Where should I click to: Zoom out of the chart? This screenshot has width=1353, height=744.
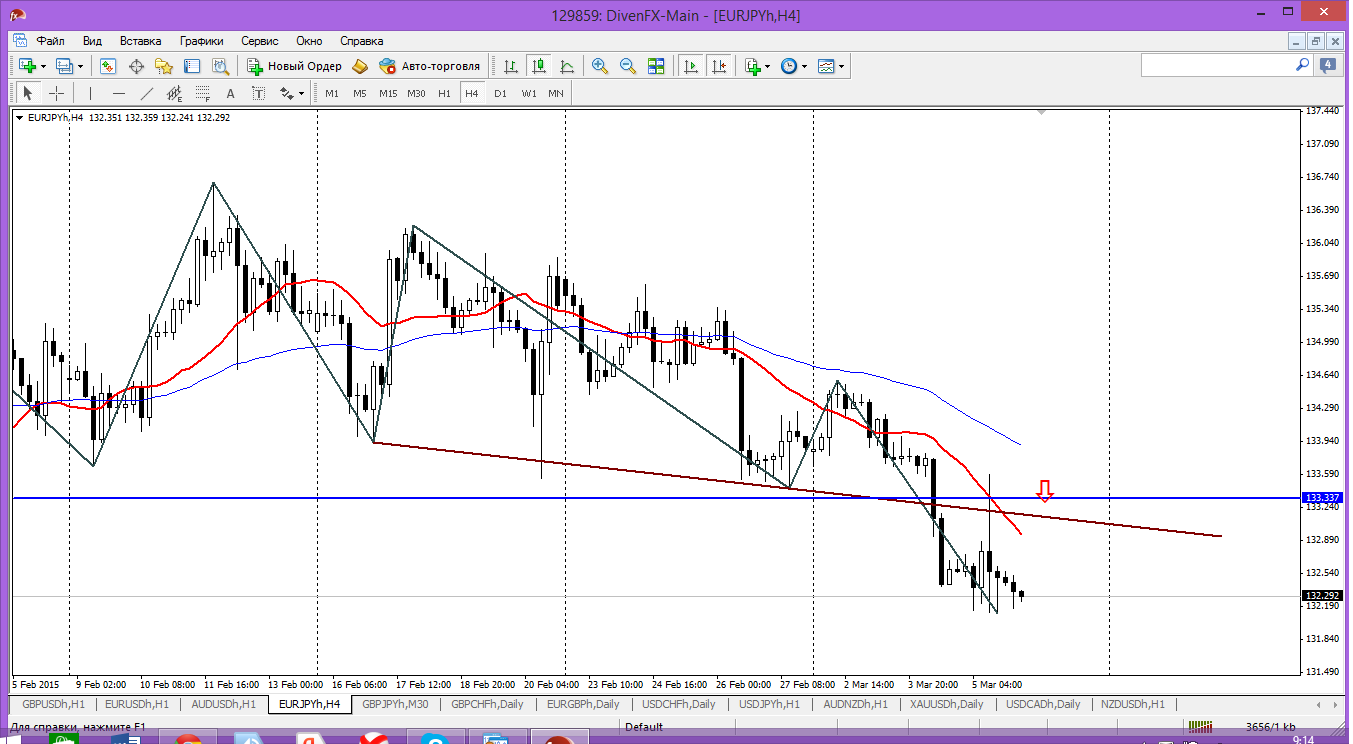click(628, 66)
